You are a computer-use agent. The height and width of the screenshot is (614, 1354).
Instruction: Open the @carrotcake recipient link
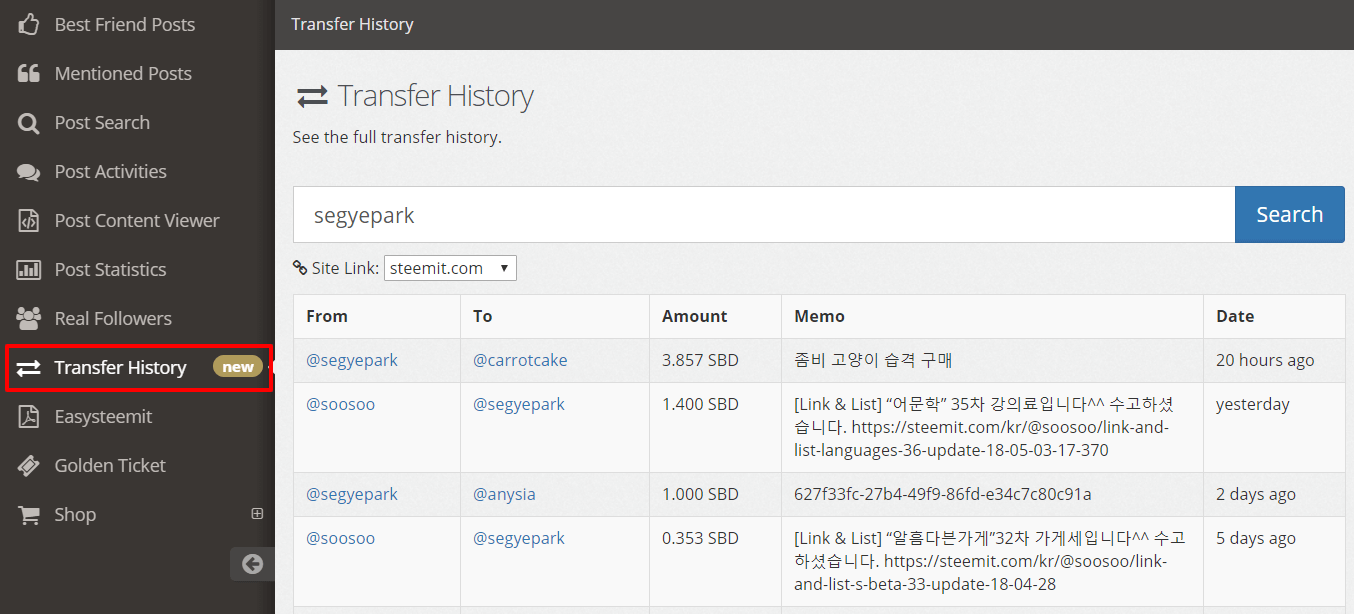click(520, 360)
